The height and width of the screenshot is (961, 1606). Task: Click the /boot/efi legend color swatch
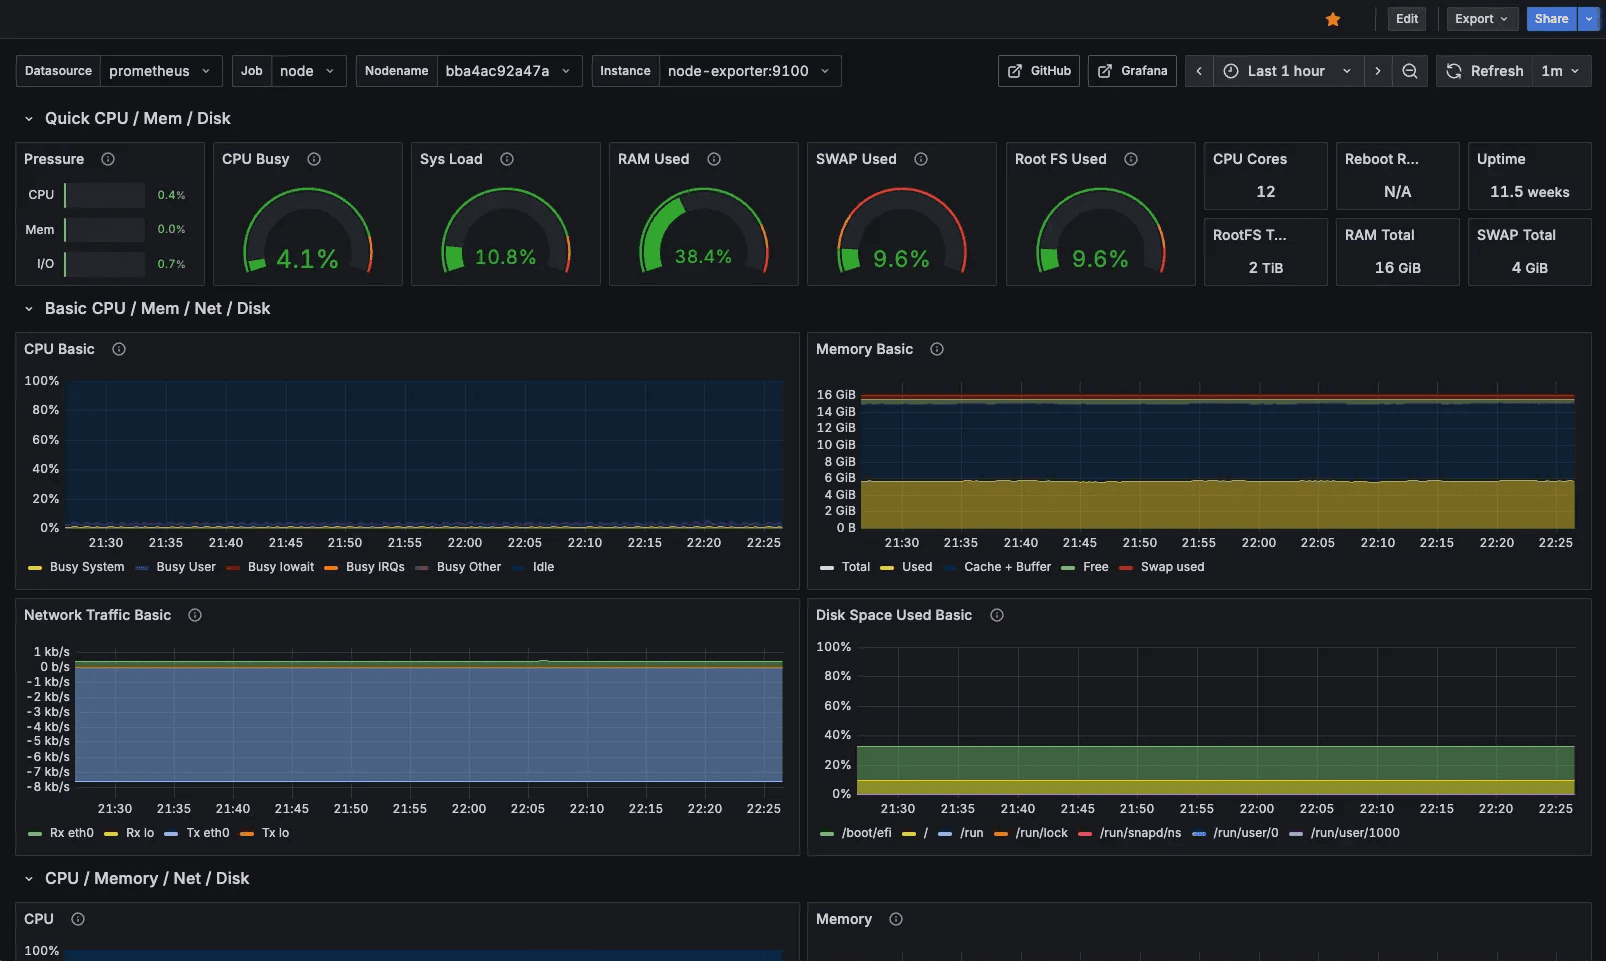(826, 833)
